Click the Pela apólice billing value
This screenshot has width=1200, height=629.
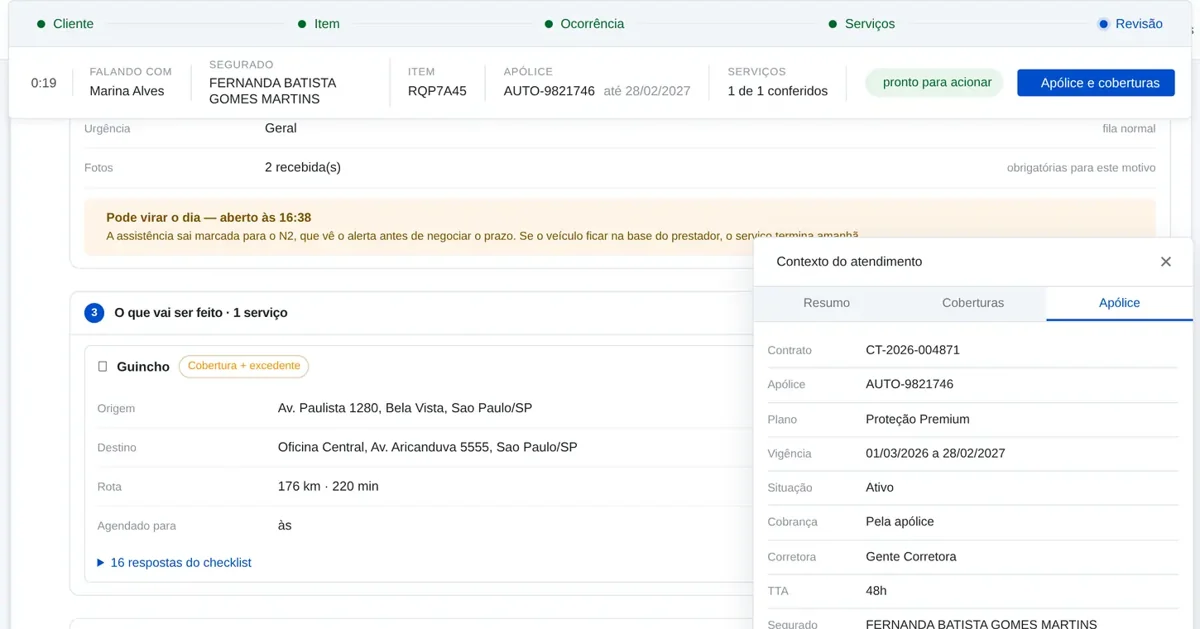pos(900,522)
